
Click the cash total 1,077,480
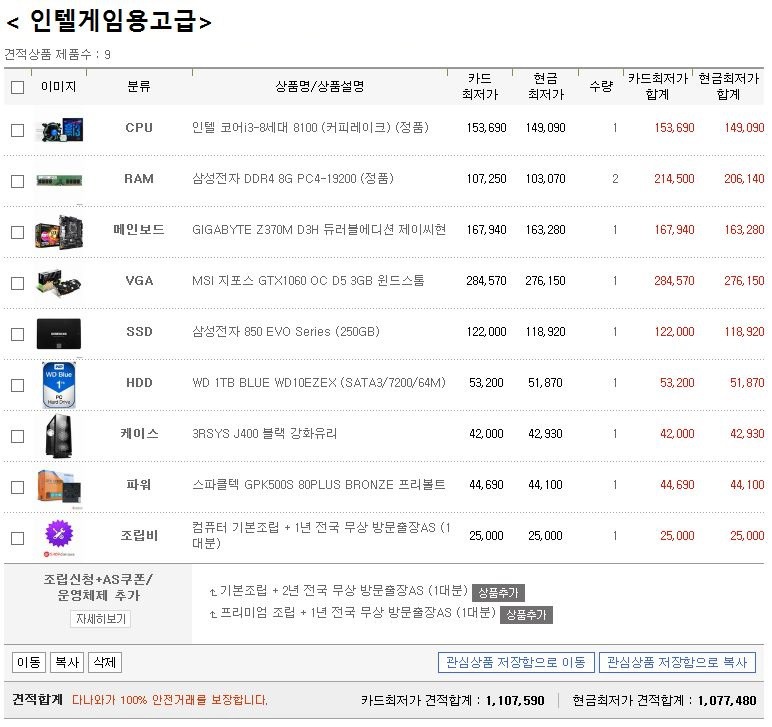tap(727, 701)
